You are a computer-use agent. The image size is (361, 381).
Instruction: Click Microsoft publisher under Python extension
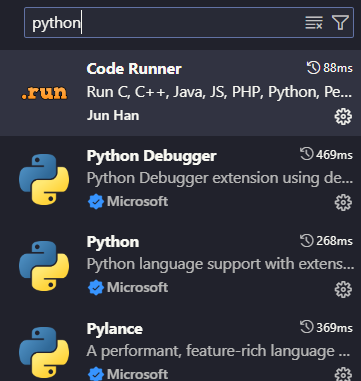[137, 287]
